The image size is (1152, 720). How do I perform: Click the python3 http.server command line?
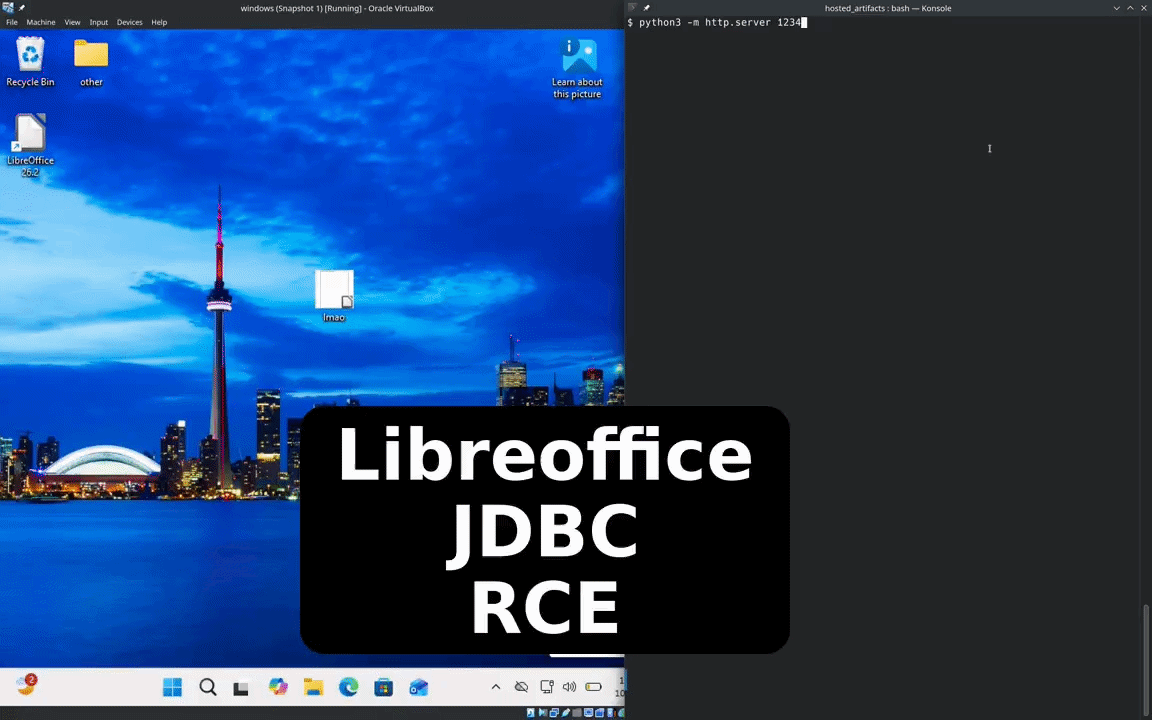(719, 23)
